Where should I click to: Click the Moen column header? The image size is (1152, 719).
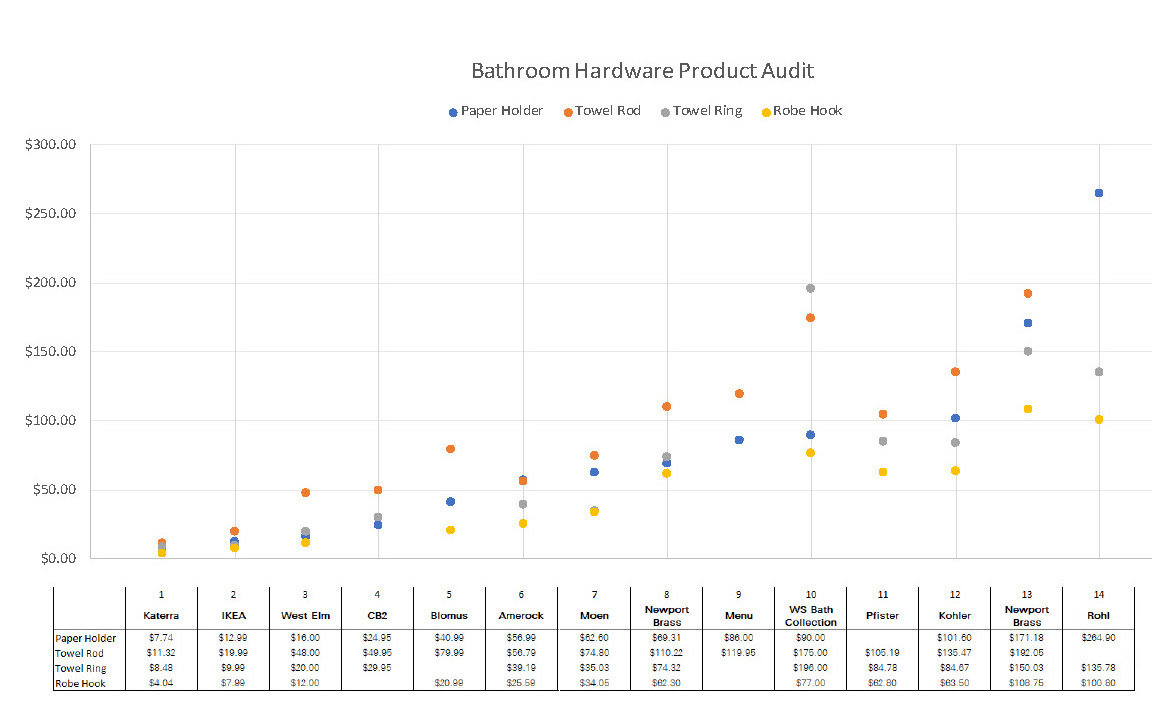click(594, 616)
